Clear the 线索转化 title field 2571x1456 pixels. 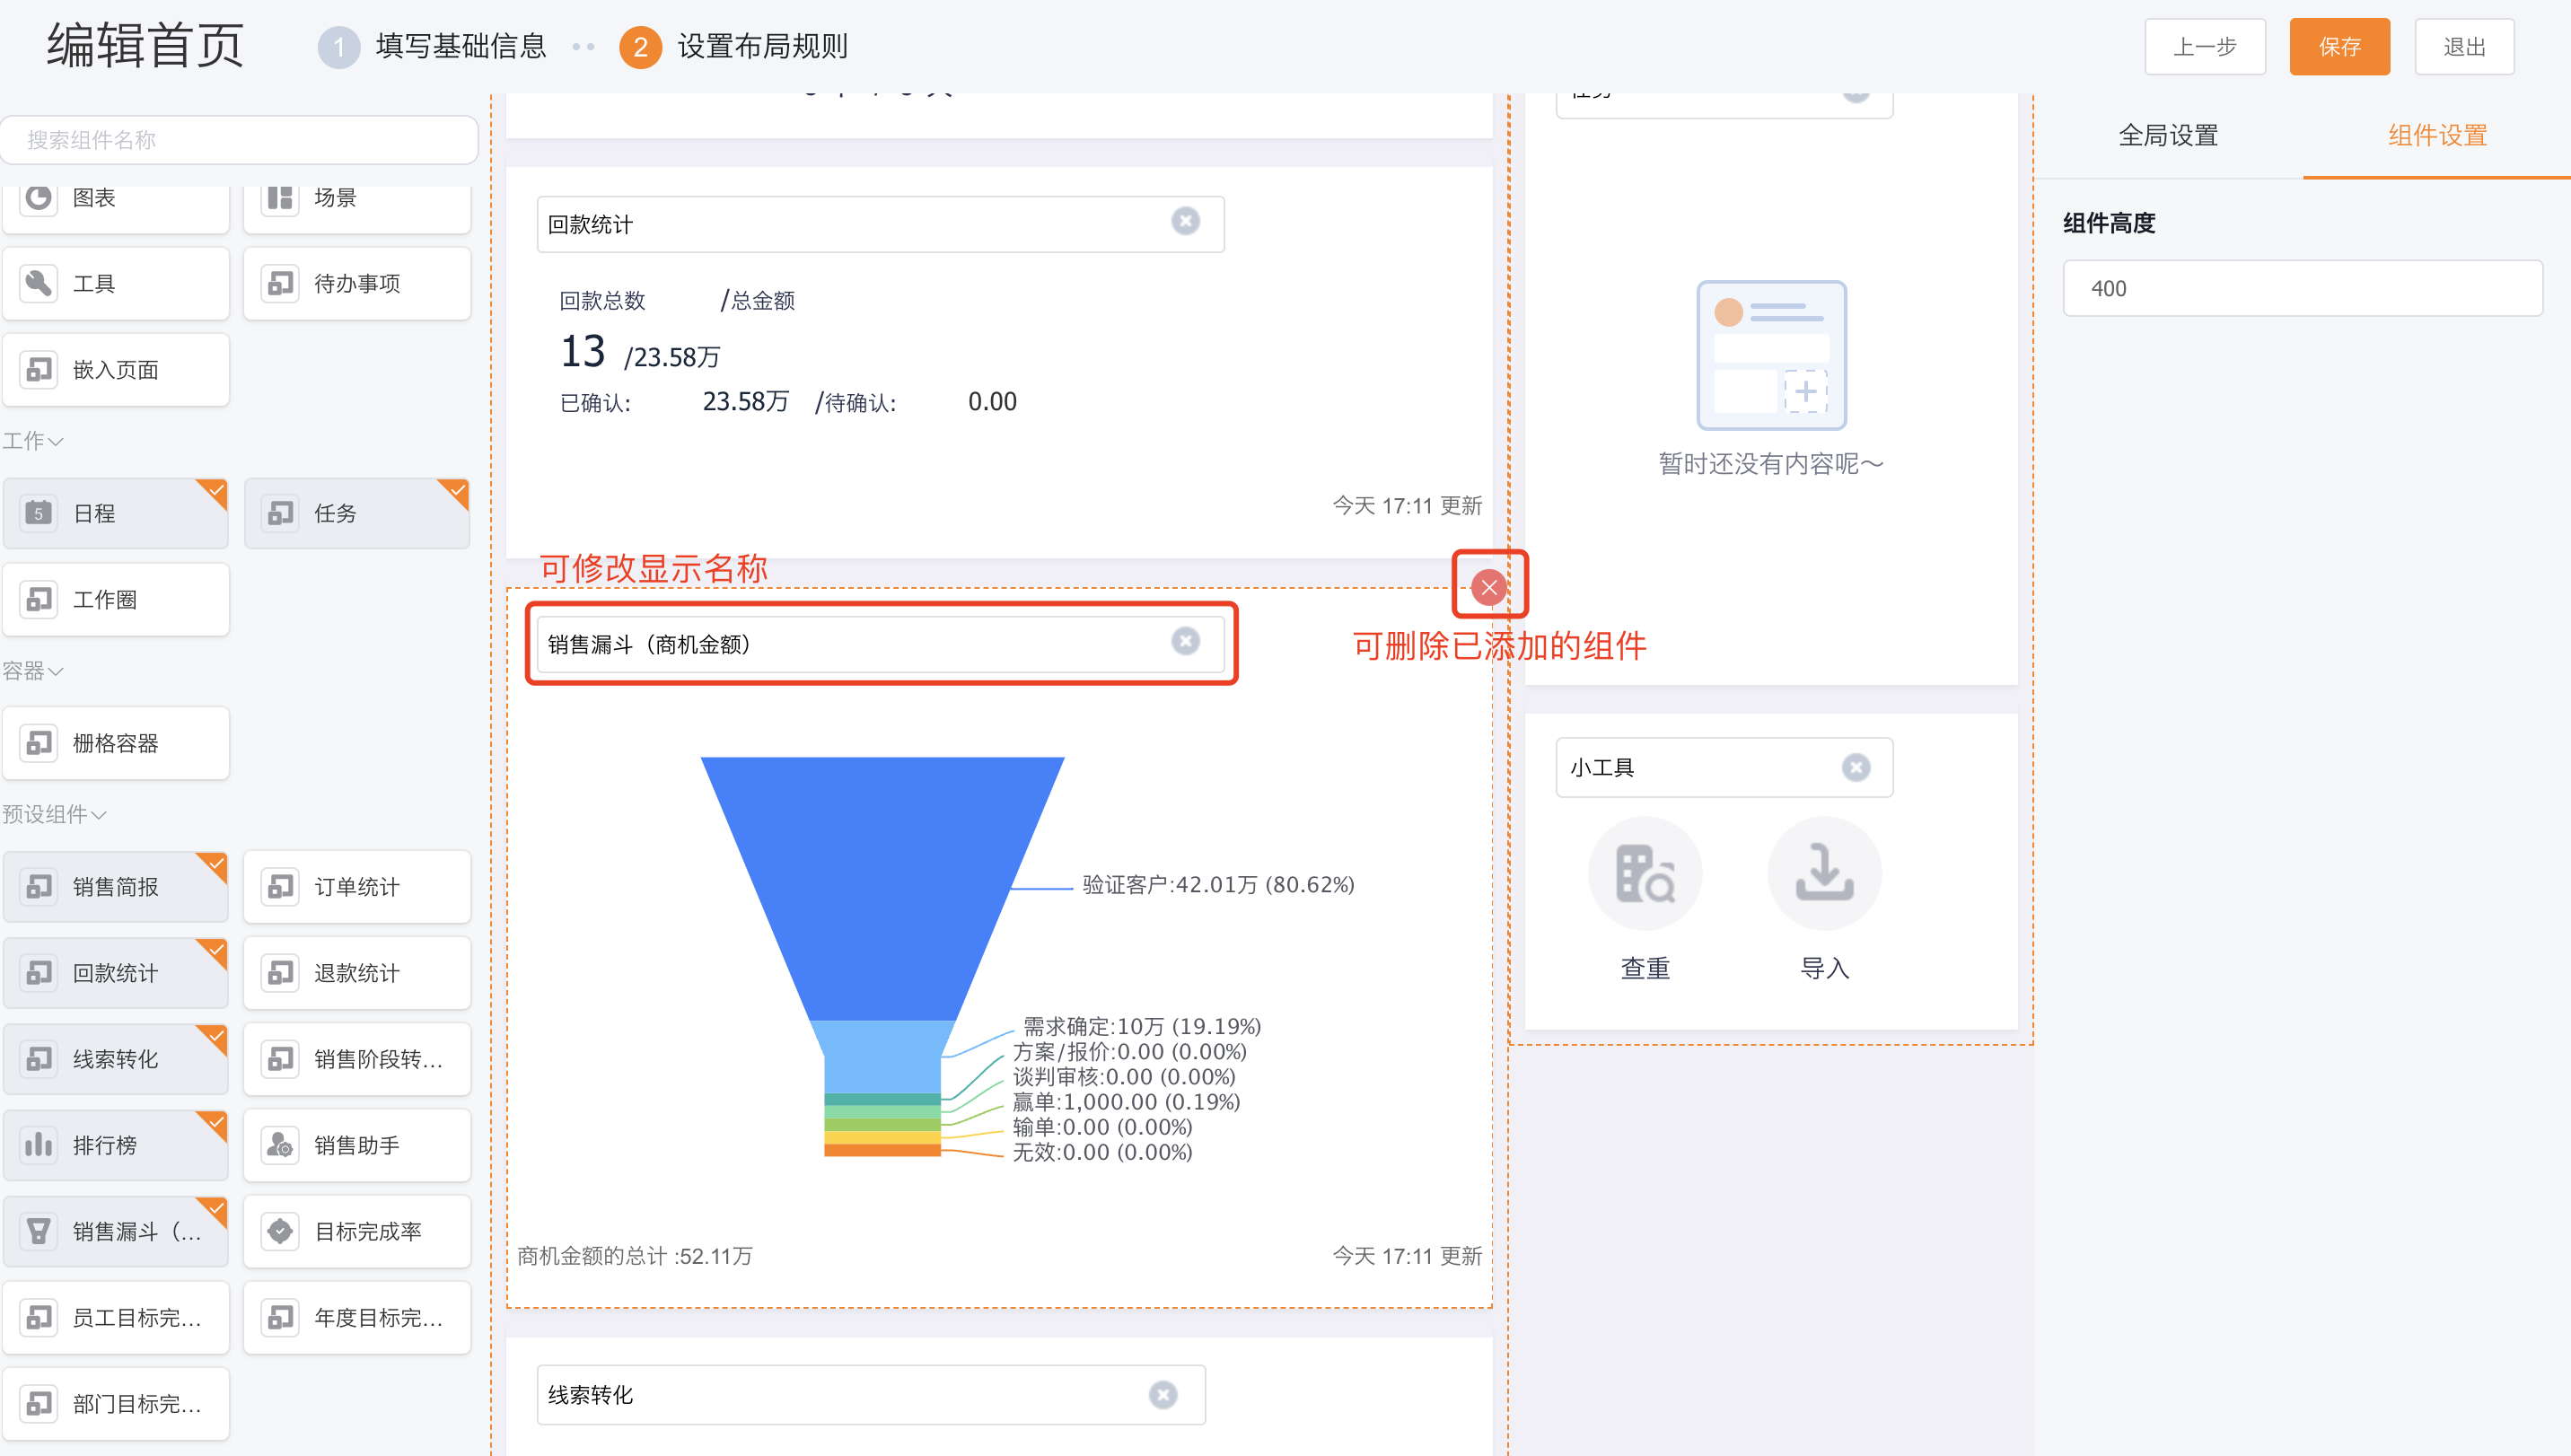(x=1163, y=1395)
